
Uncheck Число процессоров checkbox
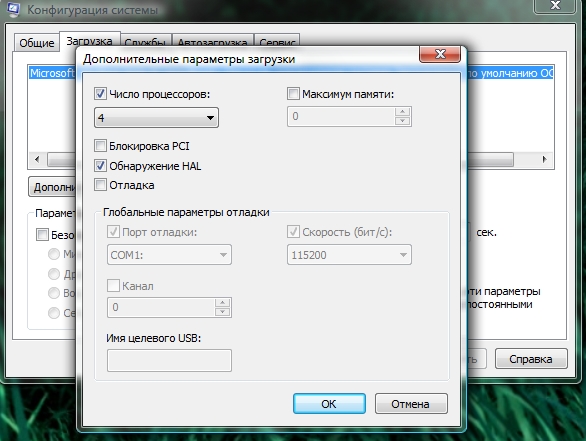(100, 93)
